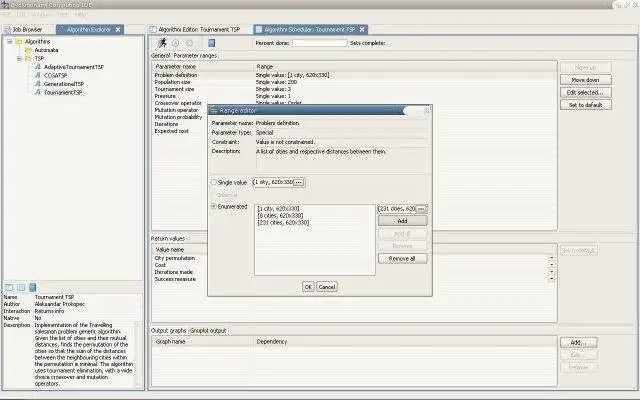Open the File menu
This screenshot has height=400, width=640.
pyautogui.click(x=7, y=14)
